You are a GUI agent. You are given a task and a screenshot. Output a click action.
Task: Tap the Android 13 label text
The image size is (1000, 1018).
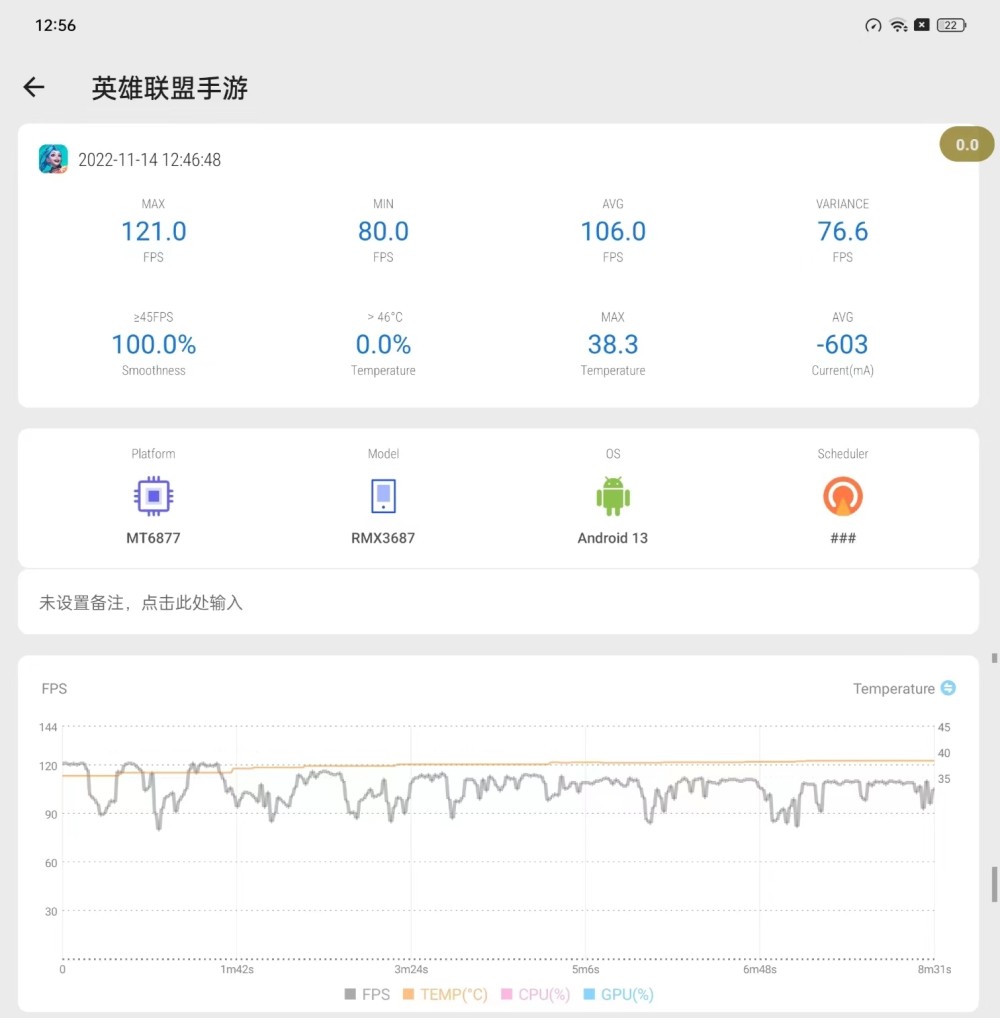pos(613,538)
